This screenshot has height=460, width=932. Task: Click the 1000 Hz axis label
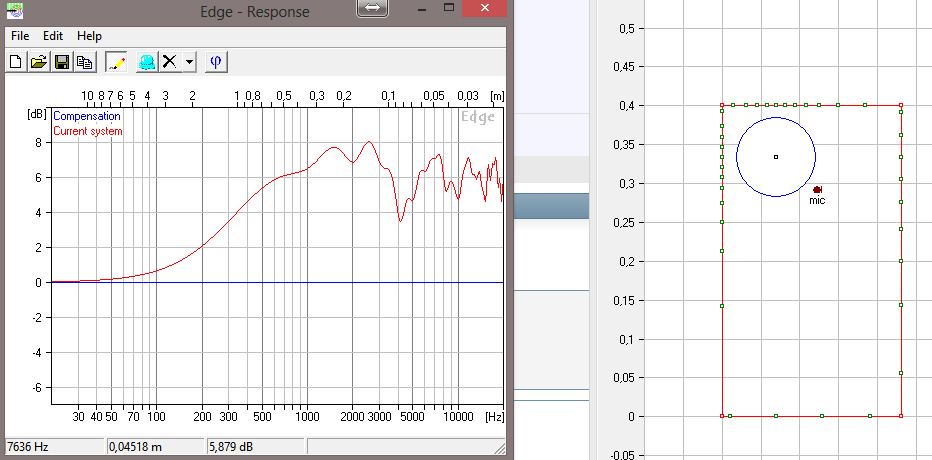307,415
